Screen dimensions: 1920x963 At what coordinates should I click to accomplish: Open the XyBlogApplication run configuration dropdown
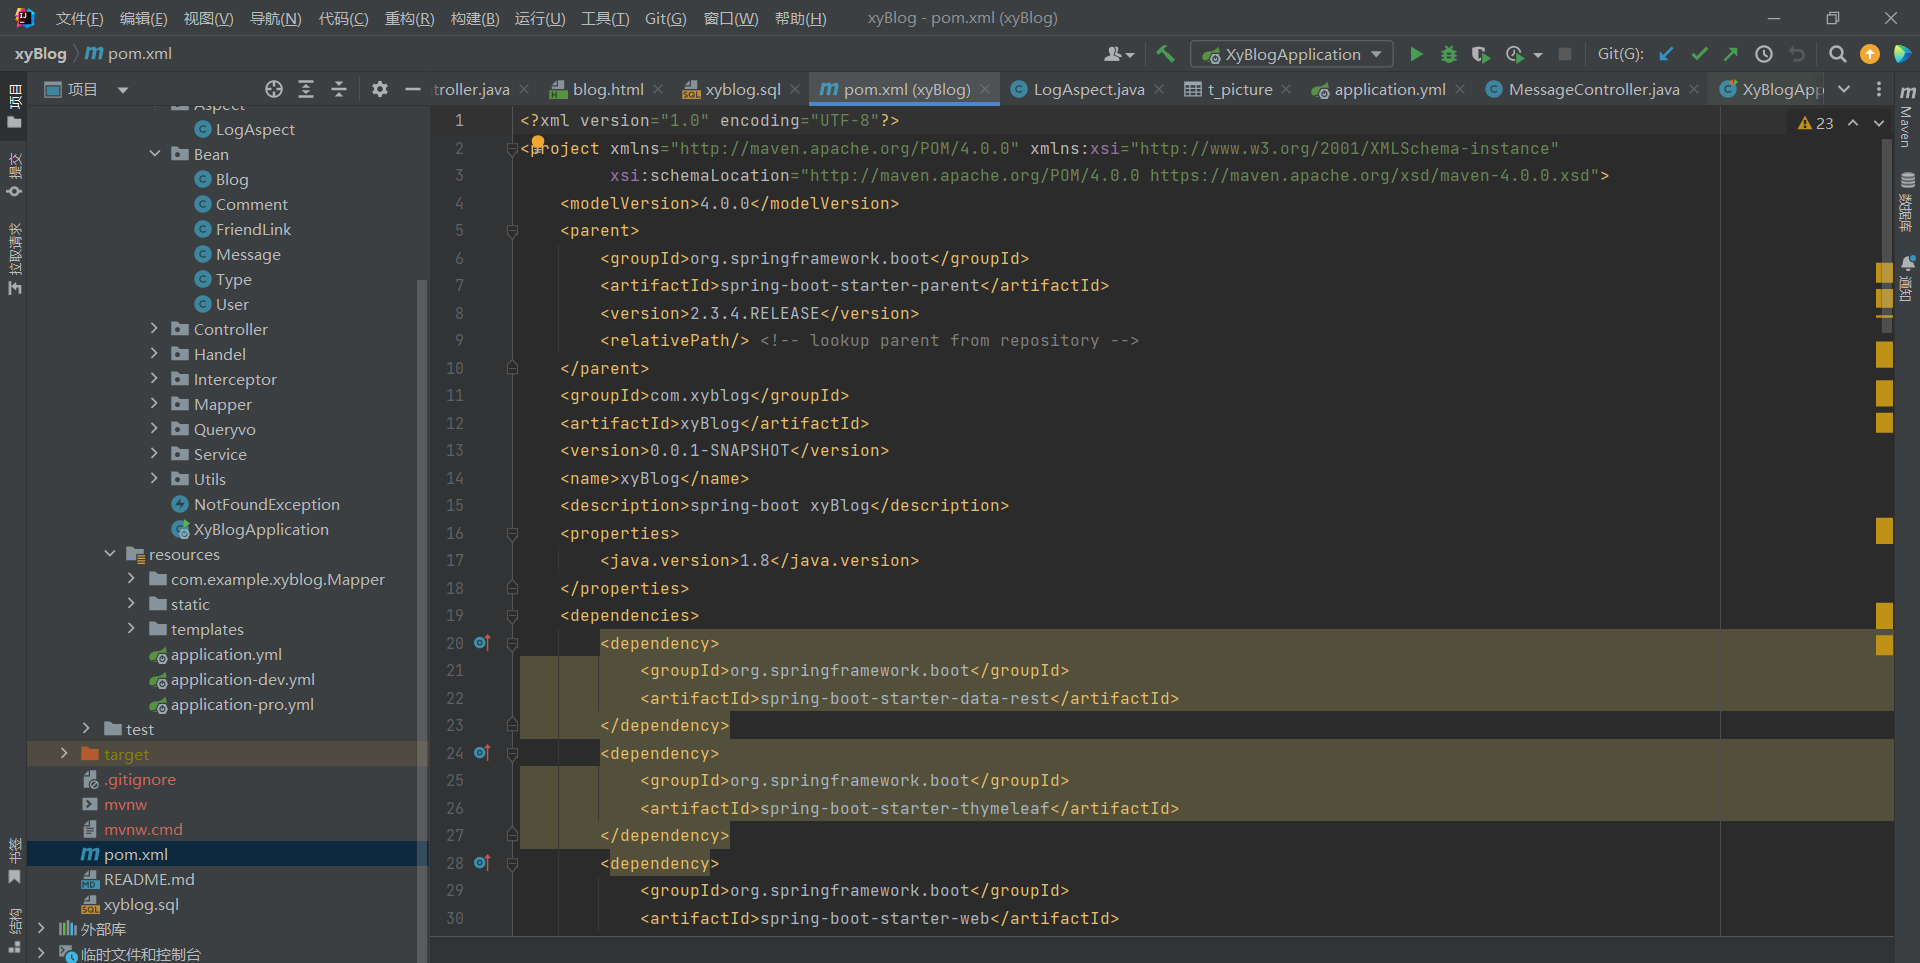[x=1292, y=54]
